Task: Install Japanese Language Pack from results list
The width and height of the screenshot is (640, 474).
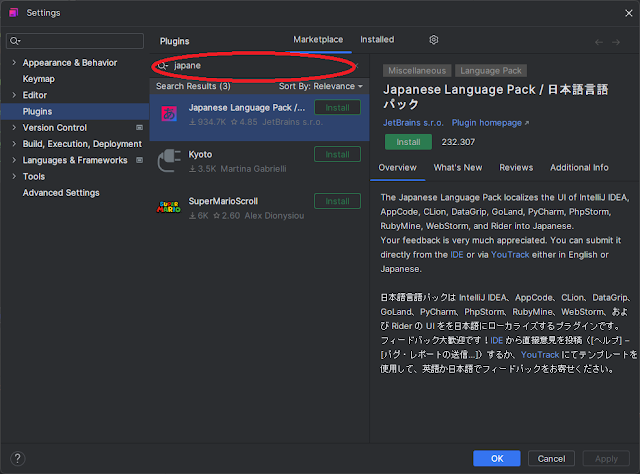Action: coord(337,108)
